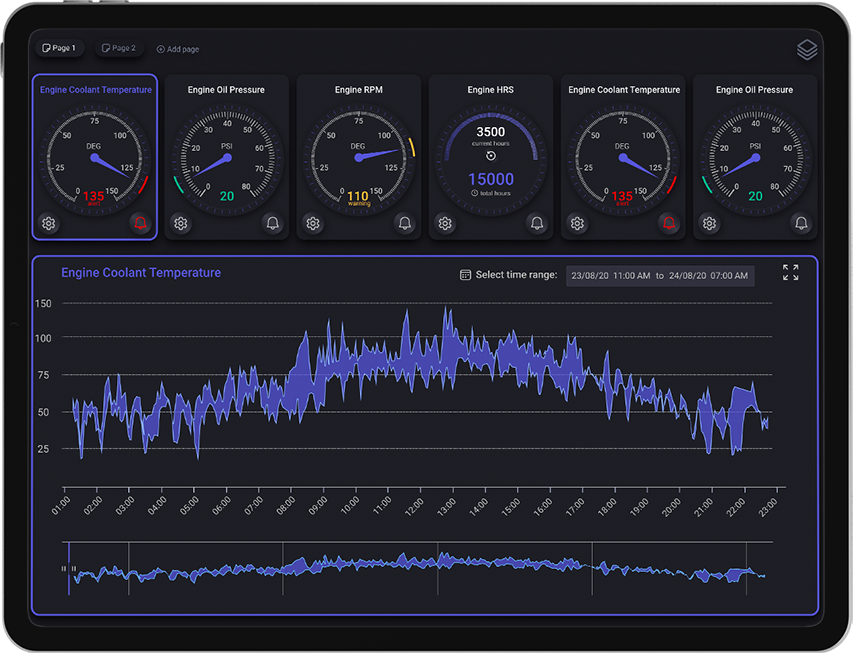Click the chart heading Engine Coolant Temperature
853x653 pixels.
point(141,273)
